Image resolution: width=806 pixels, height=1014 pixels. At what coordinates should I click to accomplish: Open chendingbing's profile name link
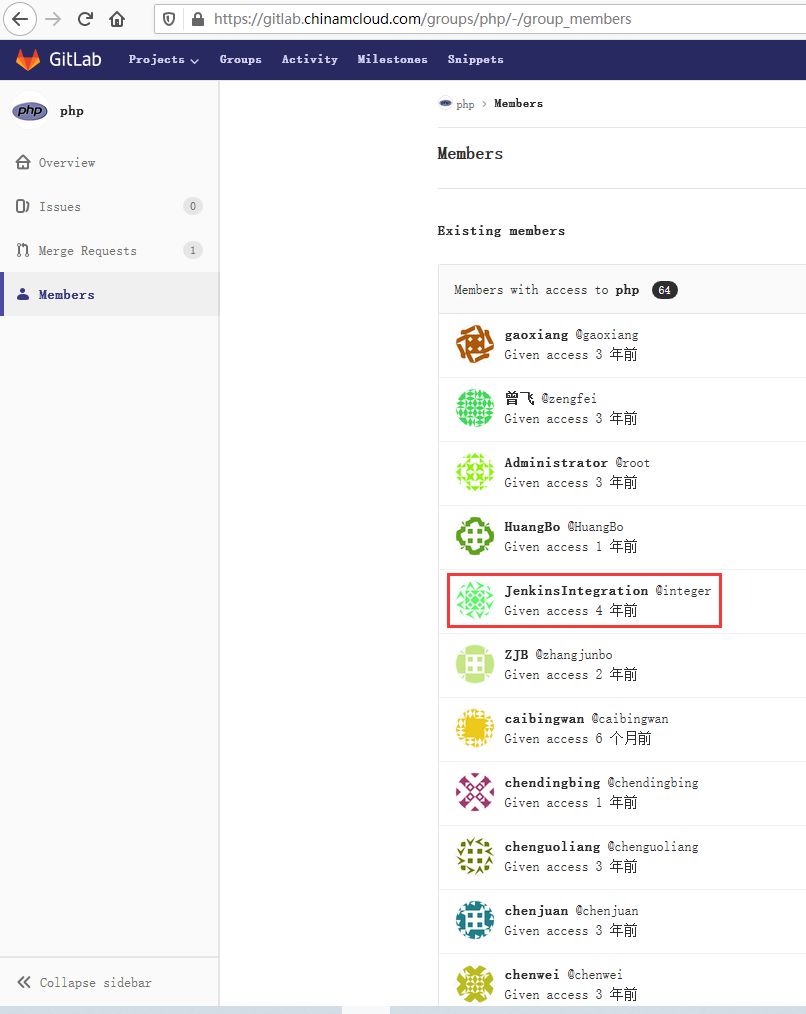552,783
